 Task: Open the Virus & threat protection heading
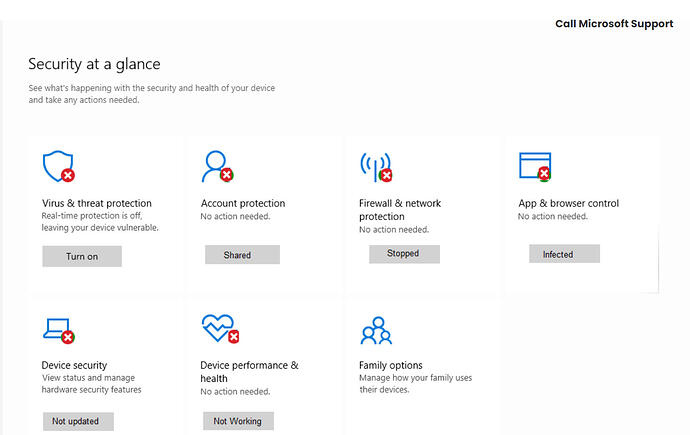(x=97, y=203)
